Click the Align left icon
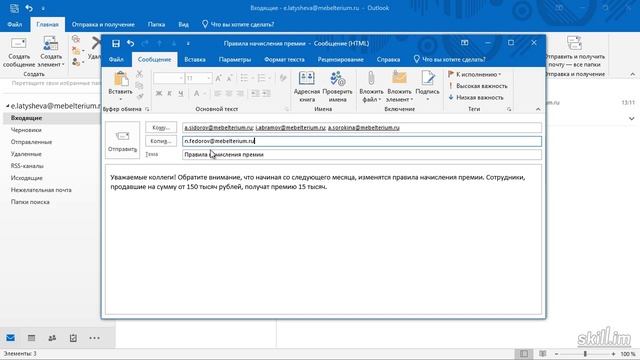 [x=218, y=93]
